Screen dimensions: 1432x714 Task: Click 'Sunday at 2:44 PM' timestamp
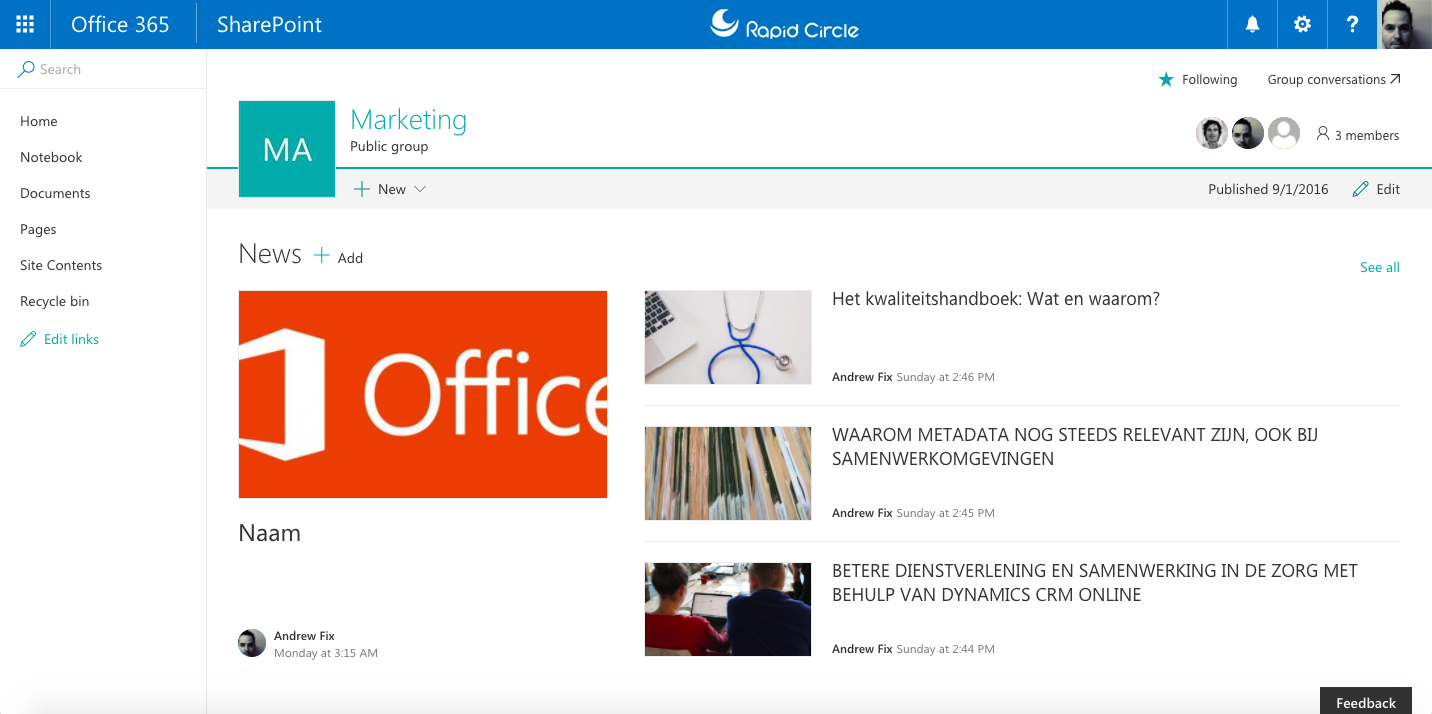click(x=945, y=649)
